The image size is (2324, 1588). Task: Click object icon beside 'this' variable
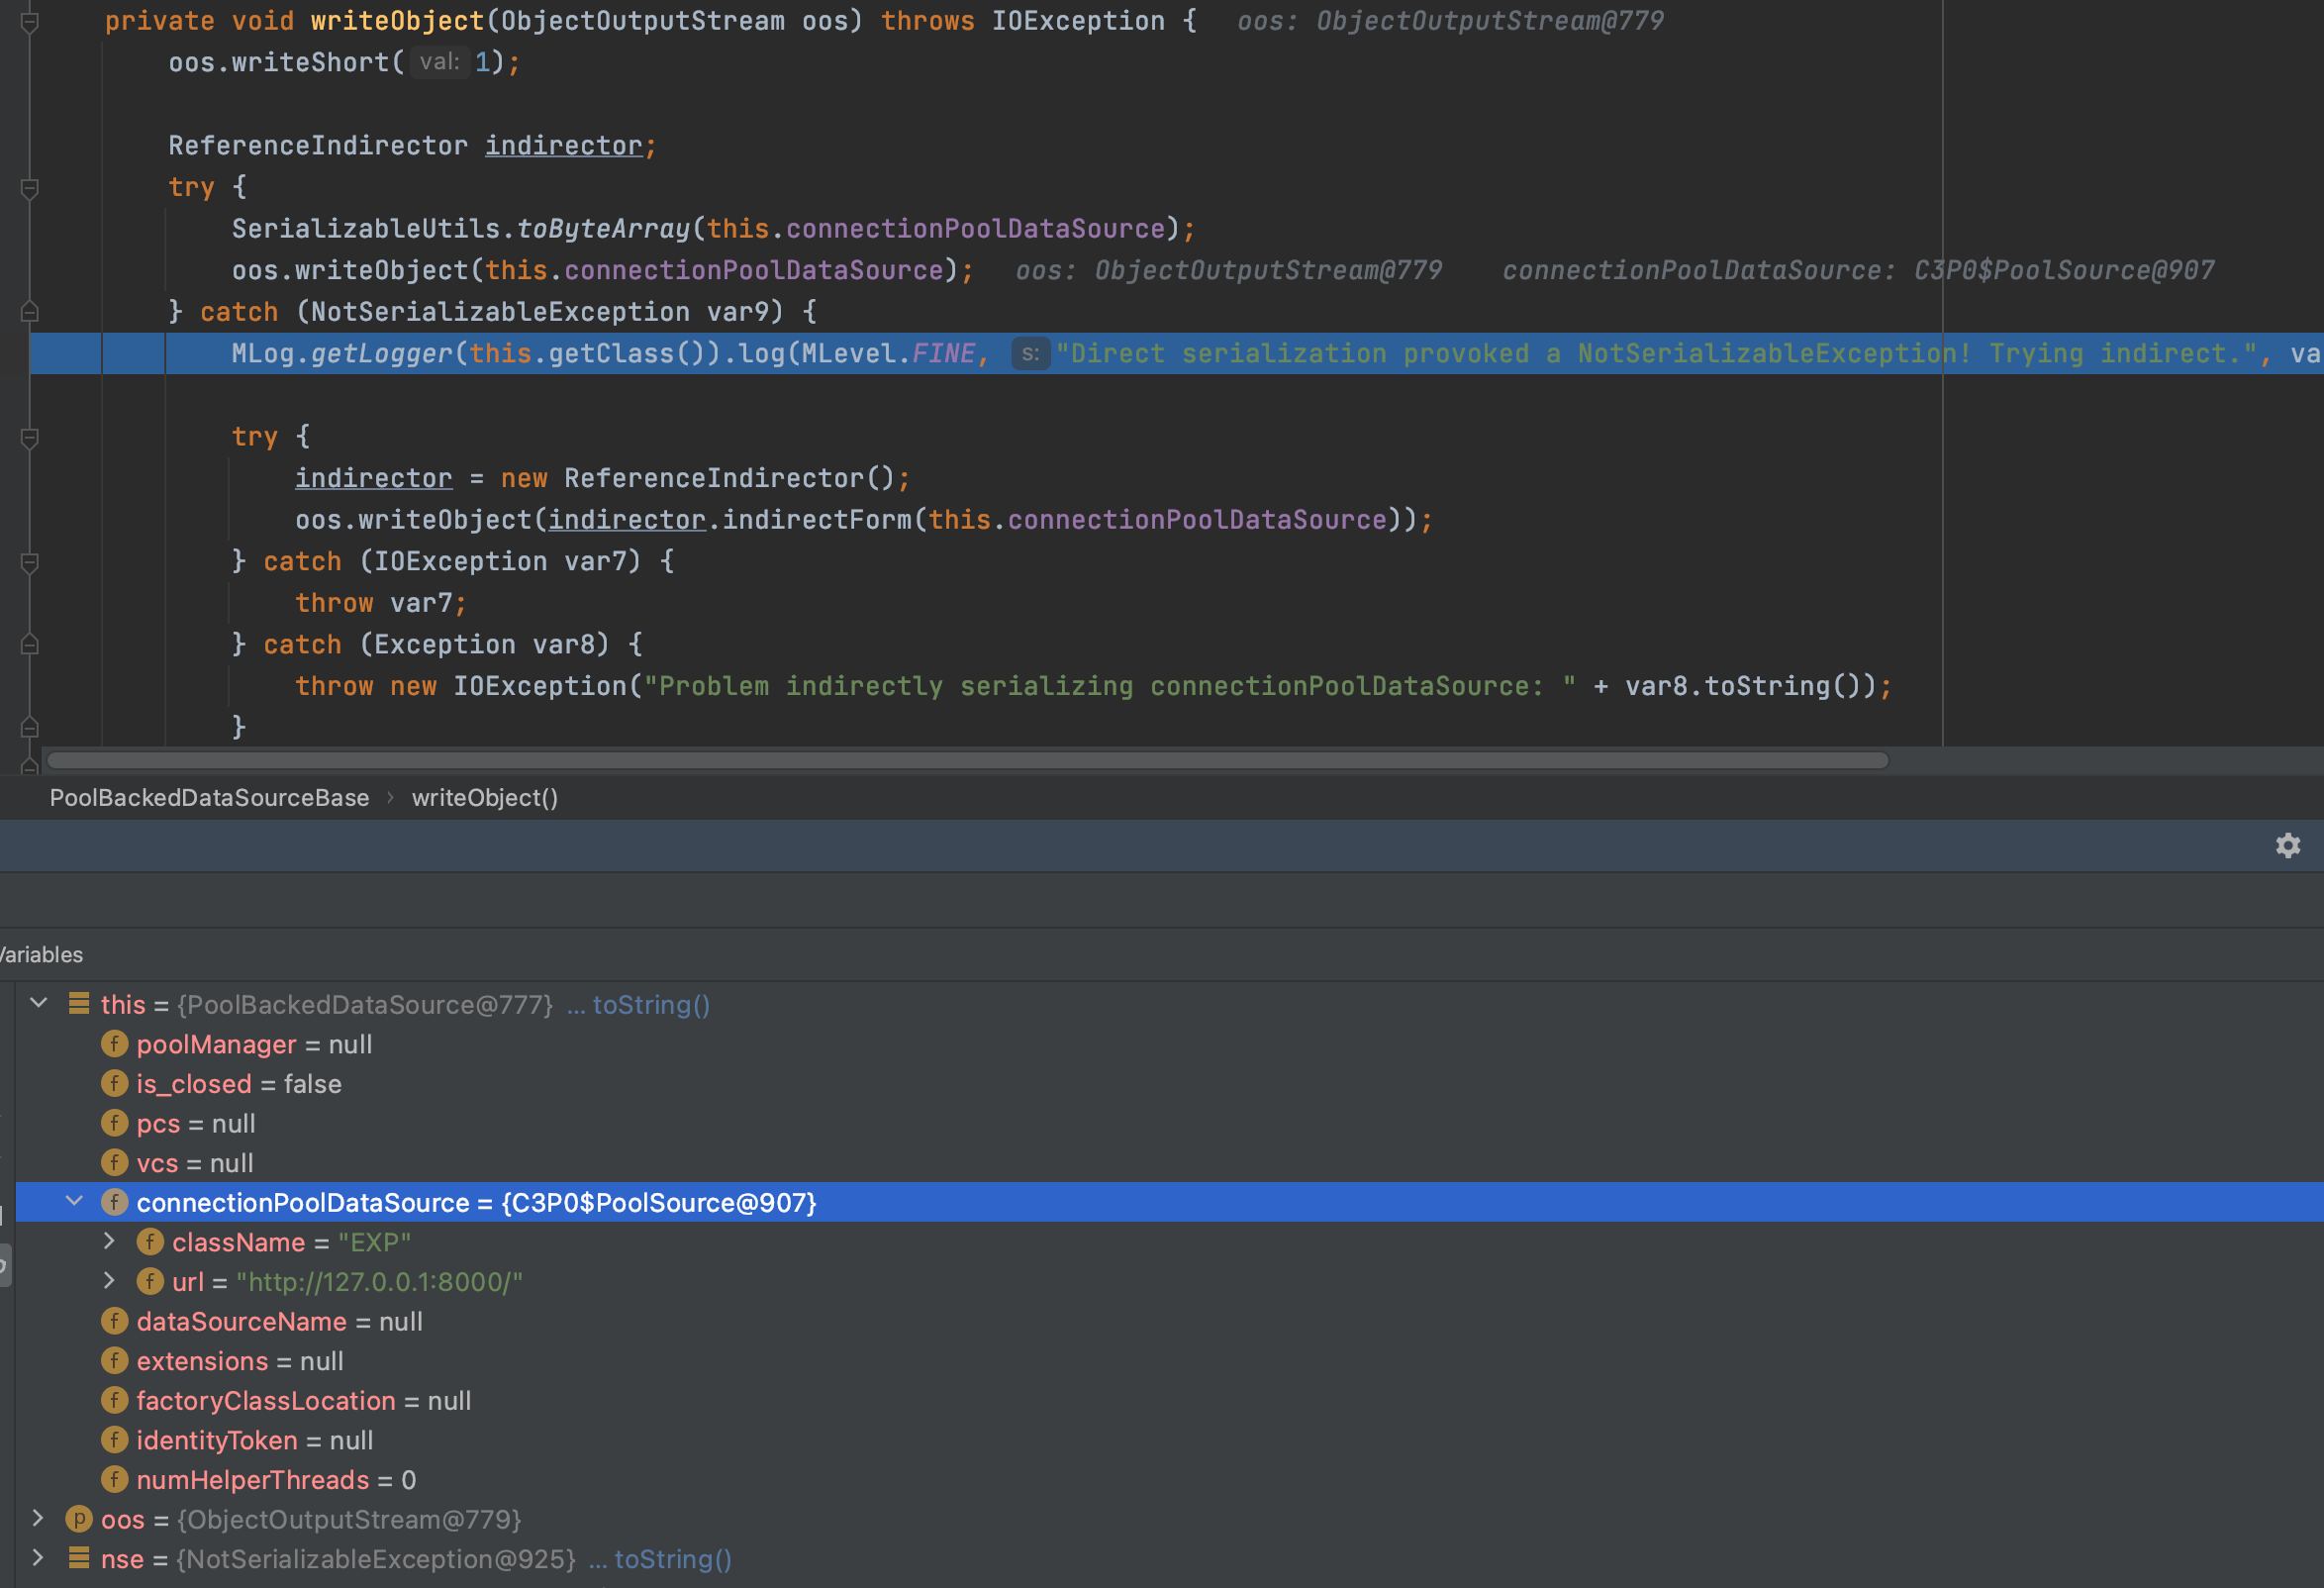(x=79, y=1003)
